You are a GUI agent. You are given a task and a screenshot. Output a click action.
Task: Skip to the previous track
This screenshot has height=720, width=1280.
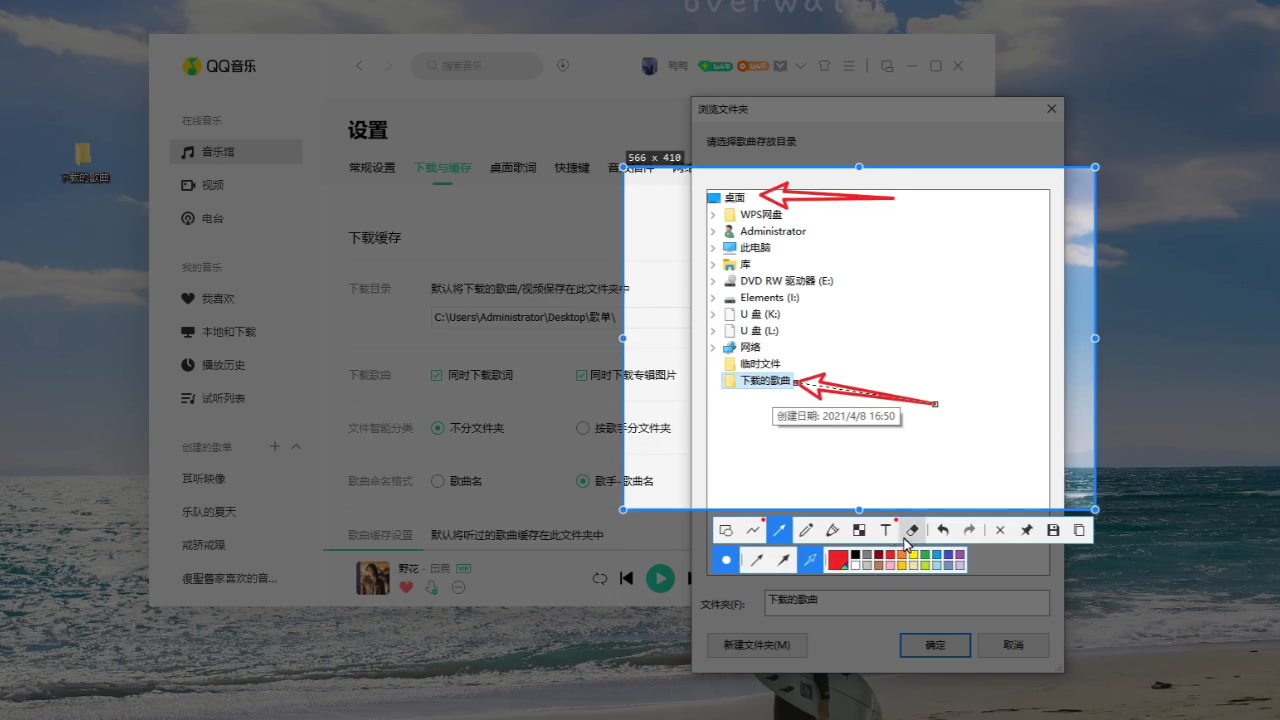[x=627, y=578]
